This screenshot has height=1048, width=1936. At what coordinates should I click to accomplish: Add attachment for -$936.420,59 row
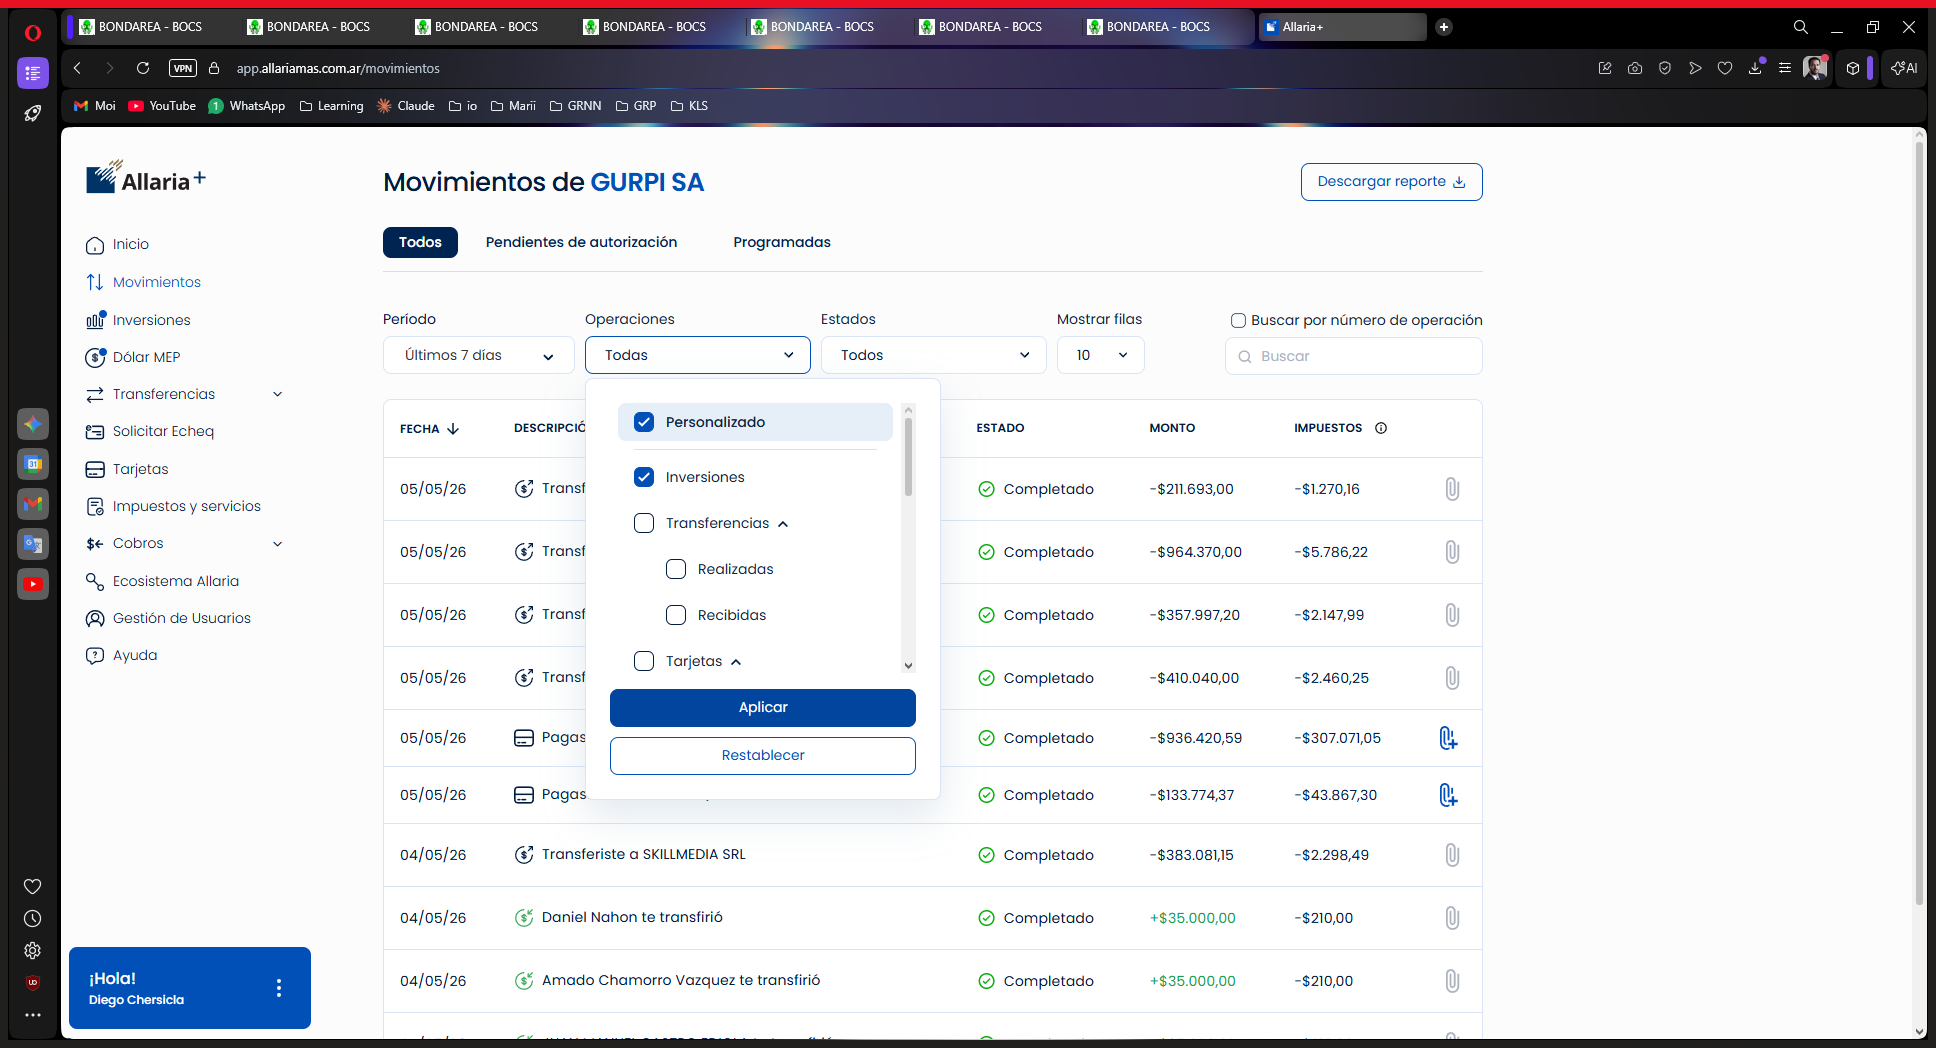(x=1448, y=738)
